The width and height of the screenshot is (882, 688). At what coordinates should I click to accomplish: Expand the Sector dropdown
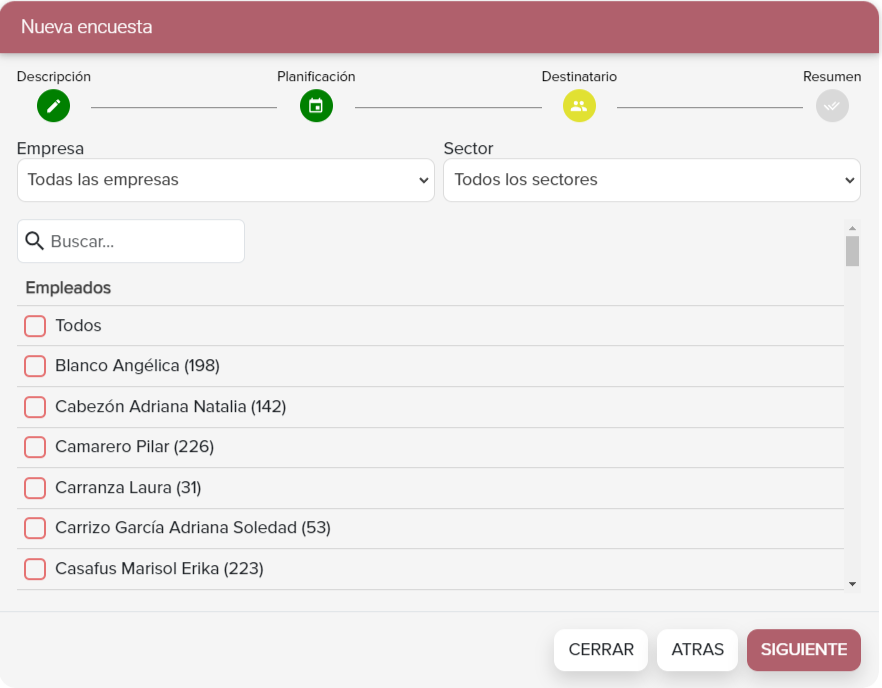pyautogui.click(x=652, y=180)
